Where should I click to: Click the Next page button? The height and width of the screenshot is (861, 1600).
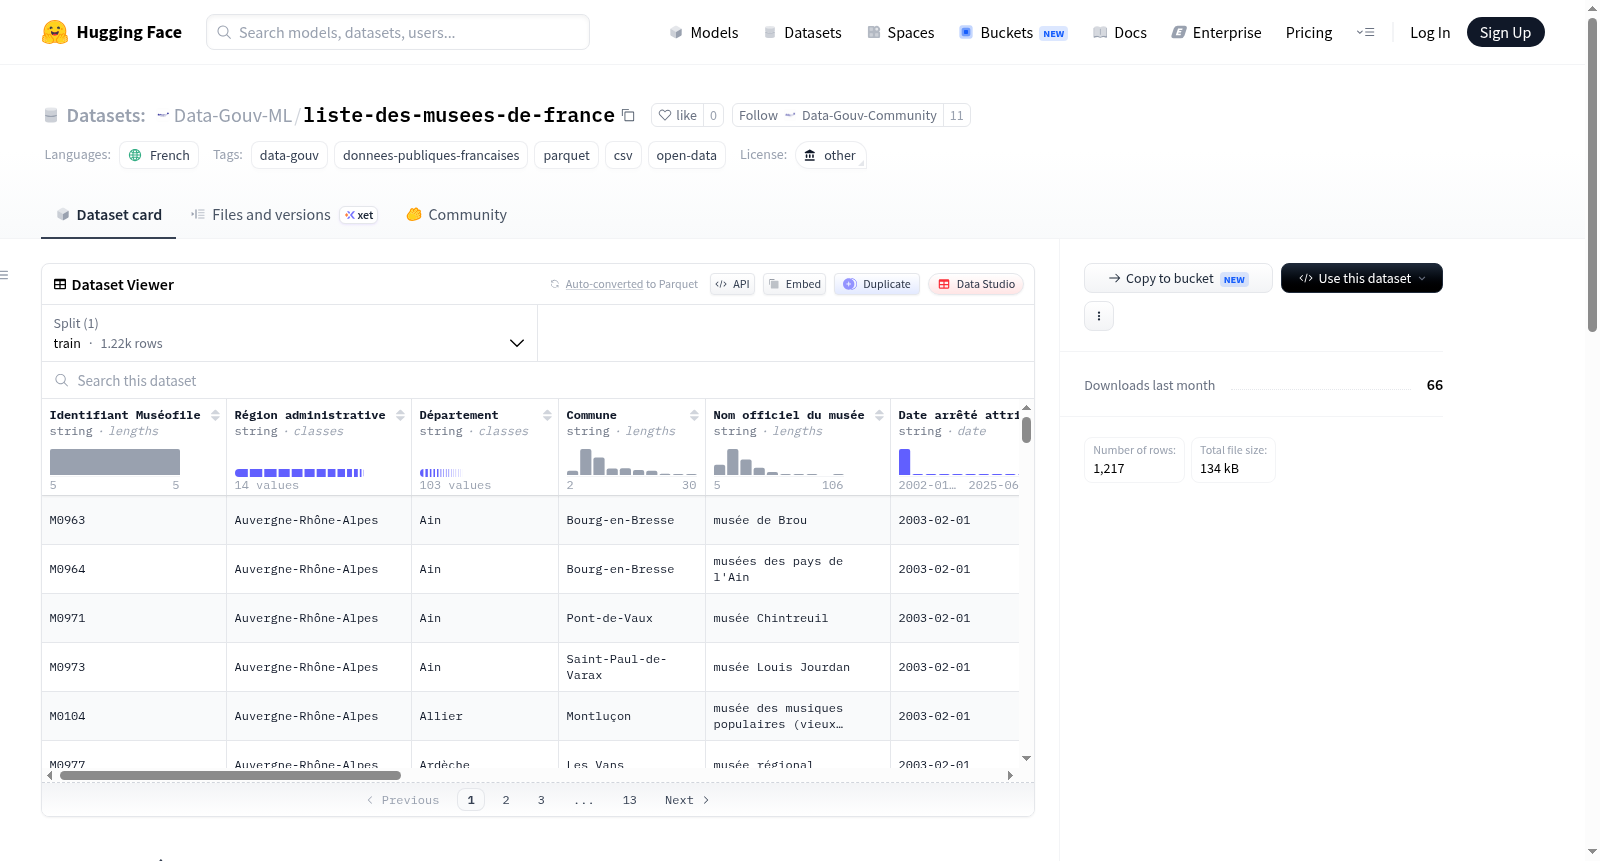[x=687, y=800]
